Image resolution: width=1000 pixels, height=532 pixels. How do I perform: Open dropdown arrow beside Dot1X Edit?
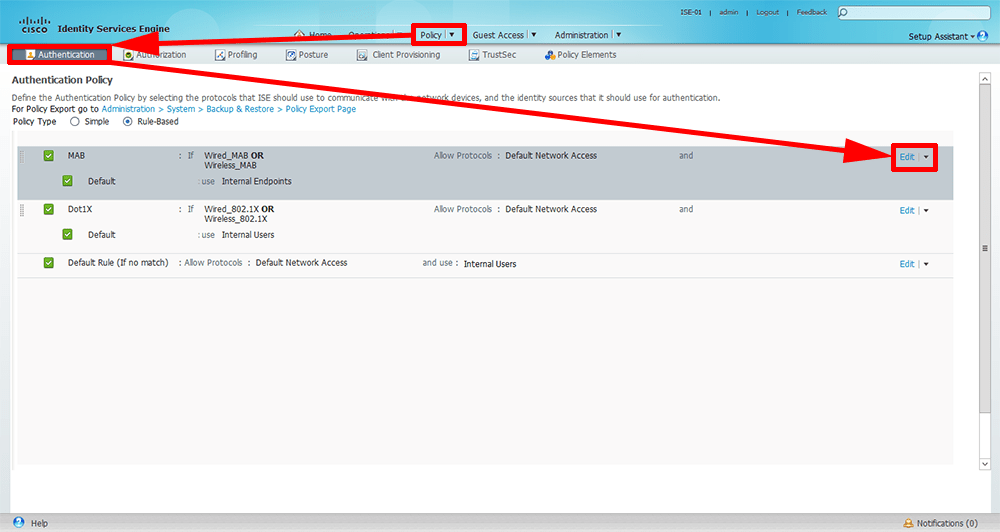(x=926, y=211)
